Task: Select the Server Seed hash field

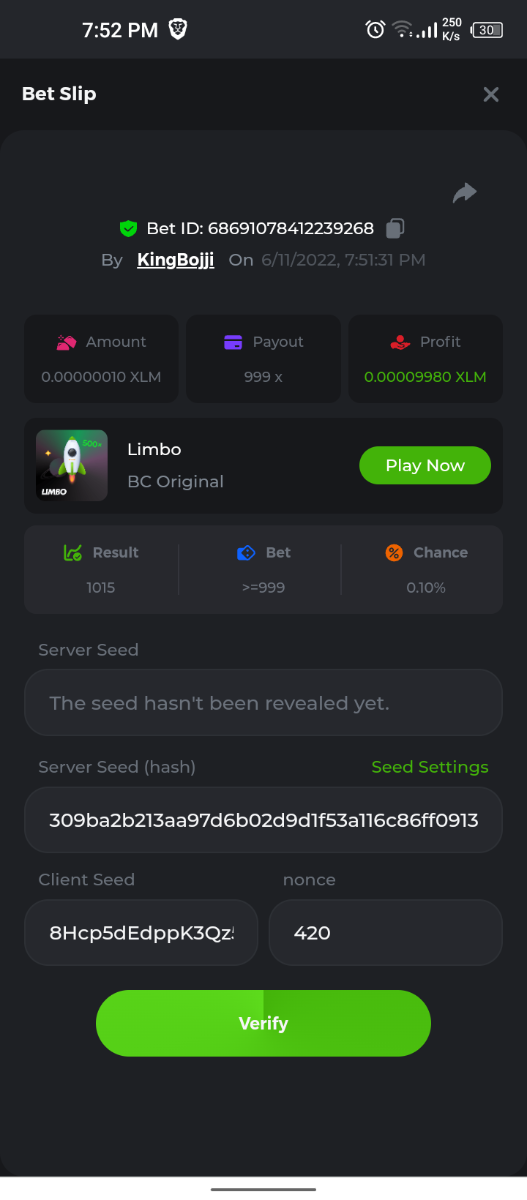Action: 263,820
